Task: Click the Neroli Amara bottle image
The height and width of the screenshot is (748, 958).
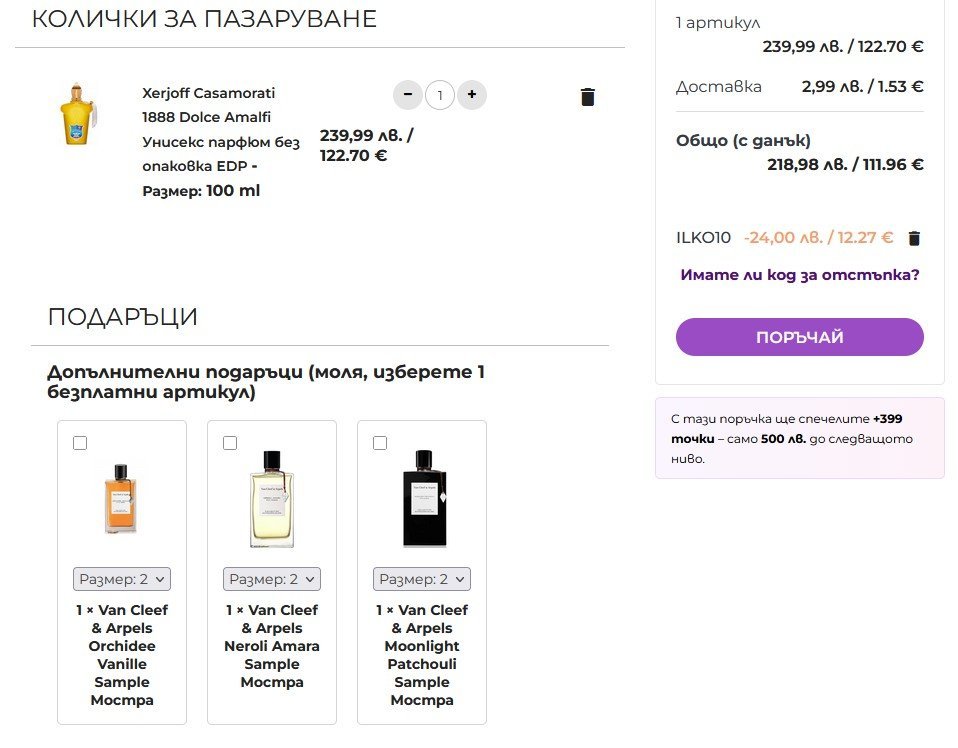Action: pyautogui.click(x=271, y=499)
